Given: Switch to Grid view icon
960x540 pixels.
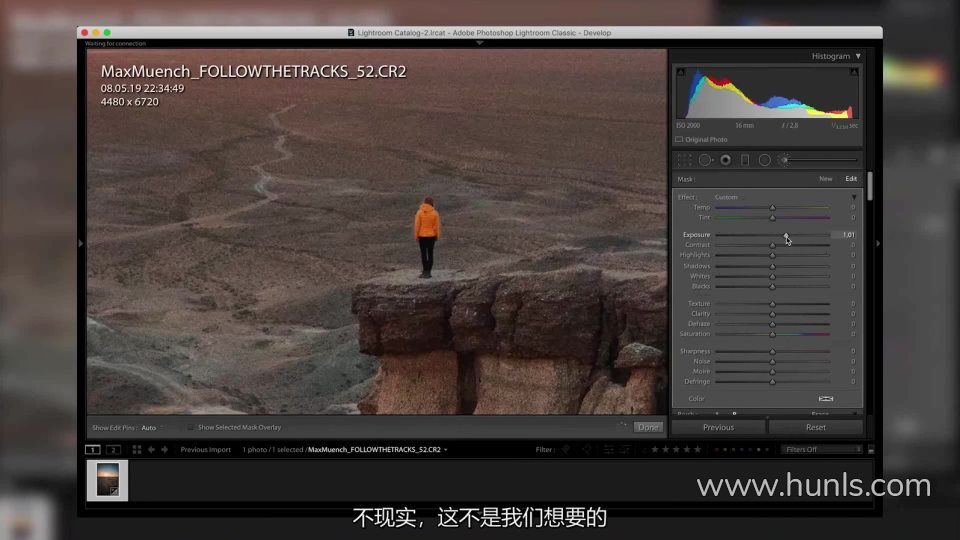Looking at the screenshot, I should [x=137, y=449].
